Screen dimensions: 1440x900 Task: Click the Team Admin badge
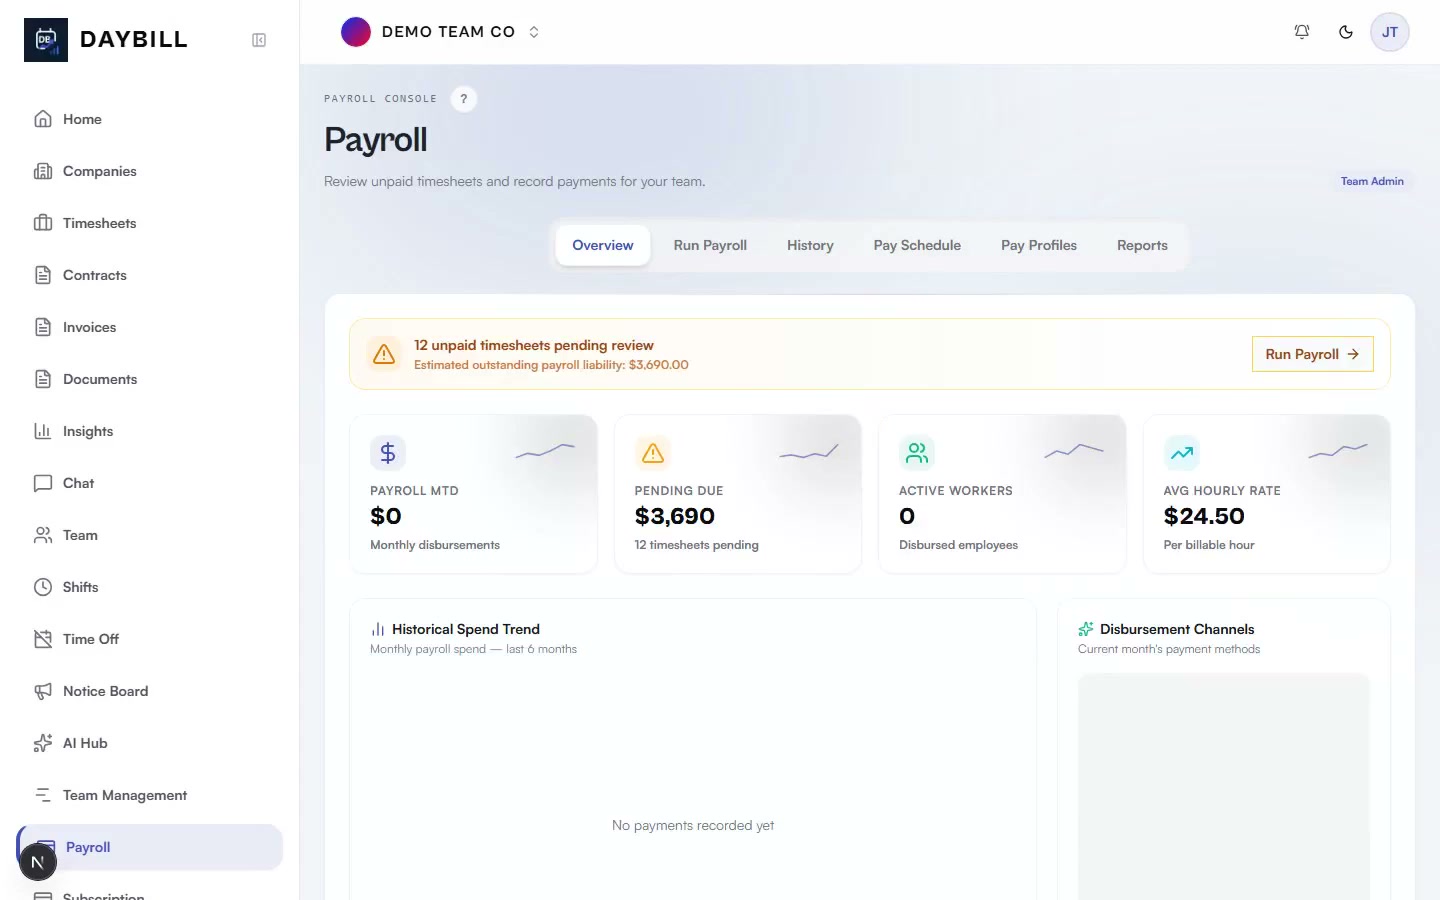click(1372, 181)
